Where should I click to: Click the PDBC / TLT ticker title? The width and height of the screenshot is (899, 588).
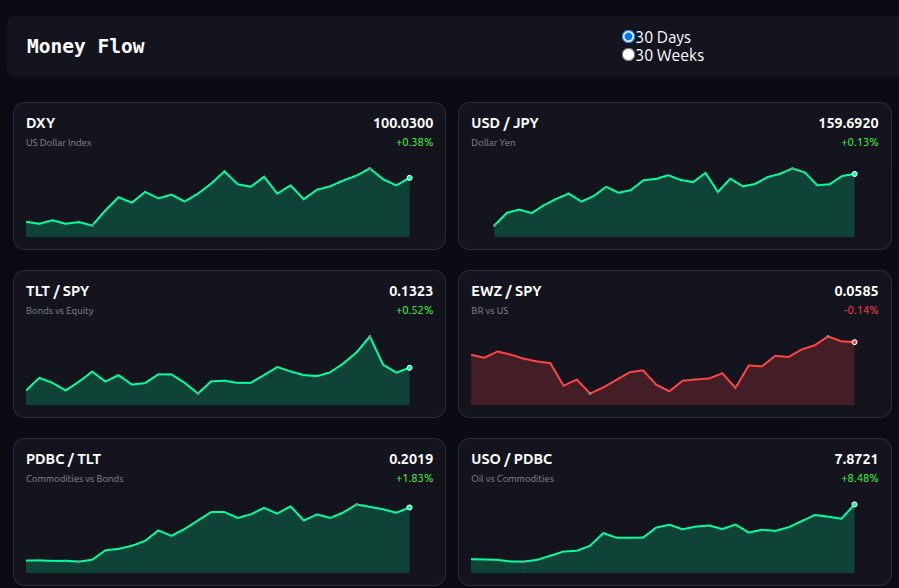63,459
